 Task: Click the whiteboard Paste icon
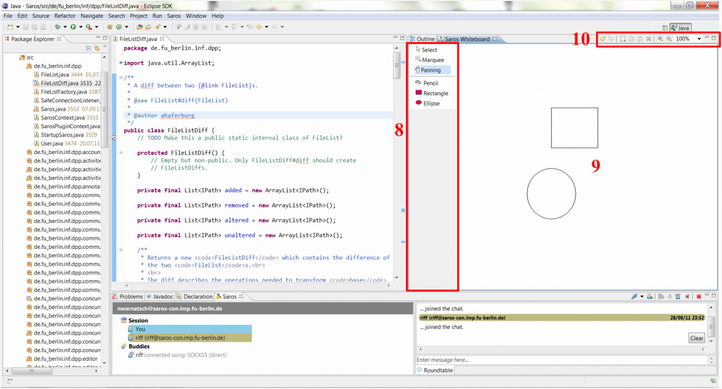click(640, 39)
